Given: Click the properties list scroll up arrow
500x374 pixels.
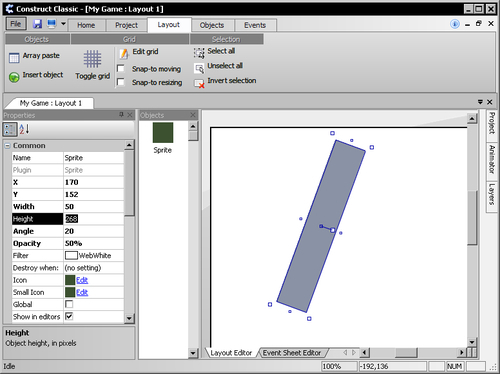Looking at the screenshot, I should click(x=129, y=145).
